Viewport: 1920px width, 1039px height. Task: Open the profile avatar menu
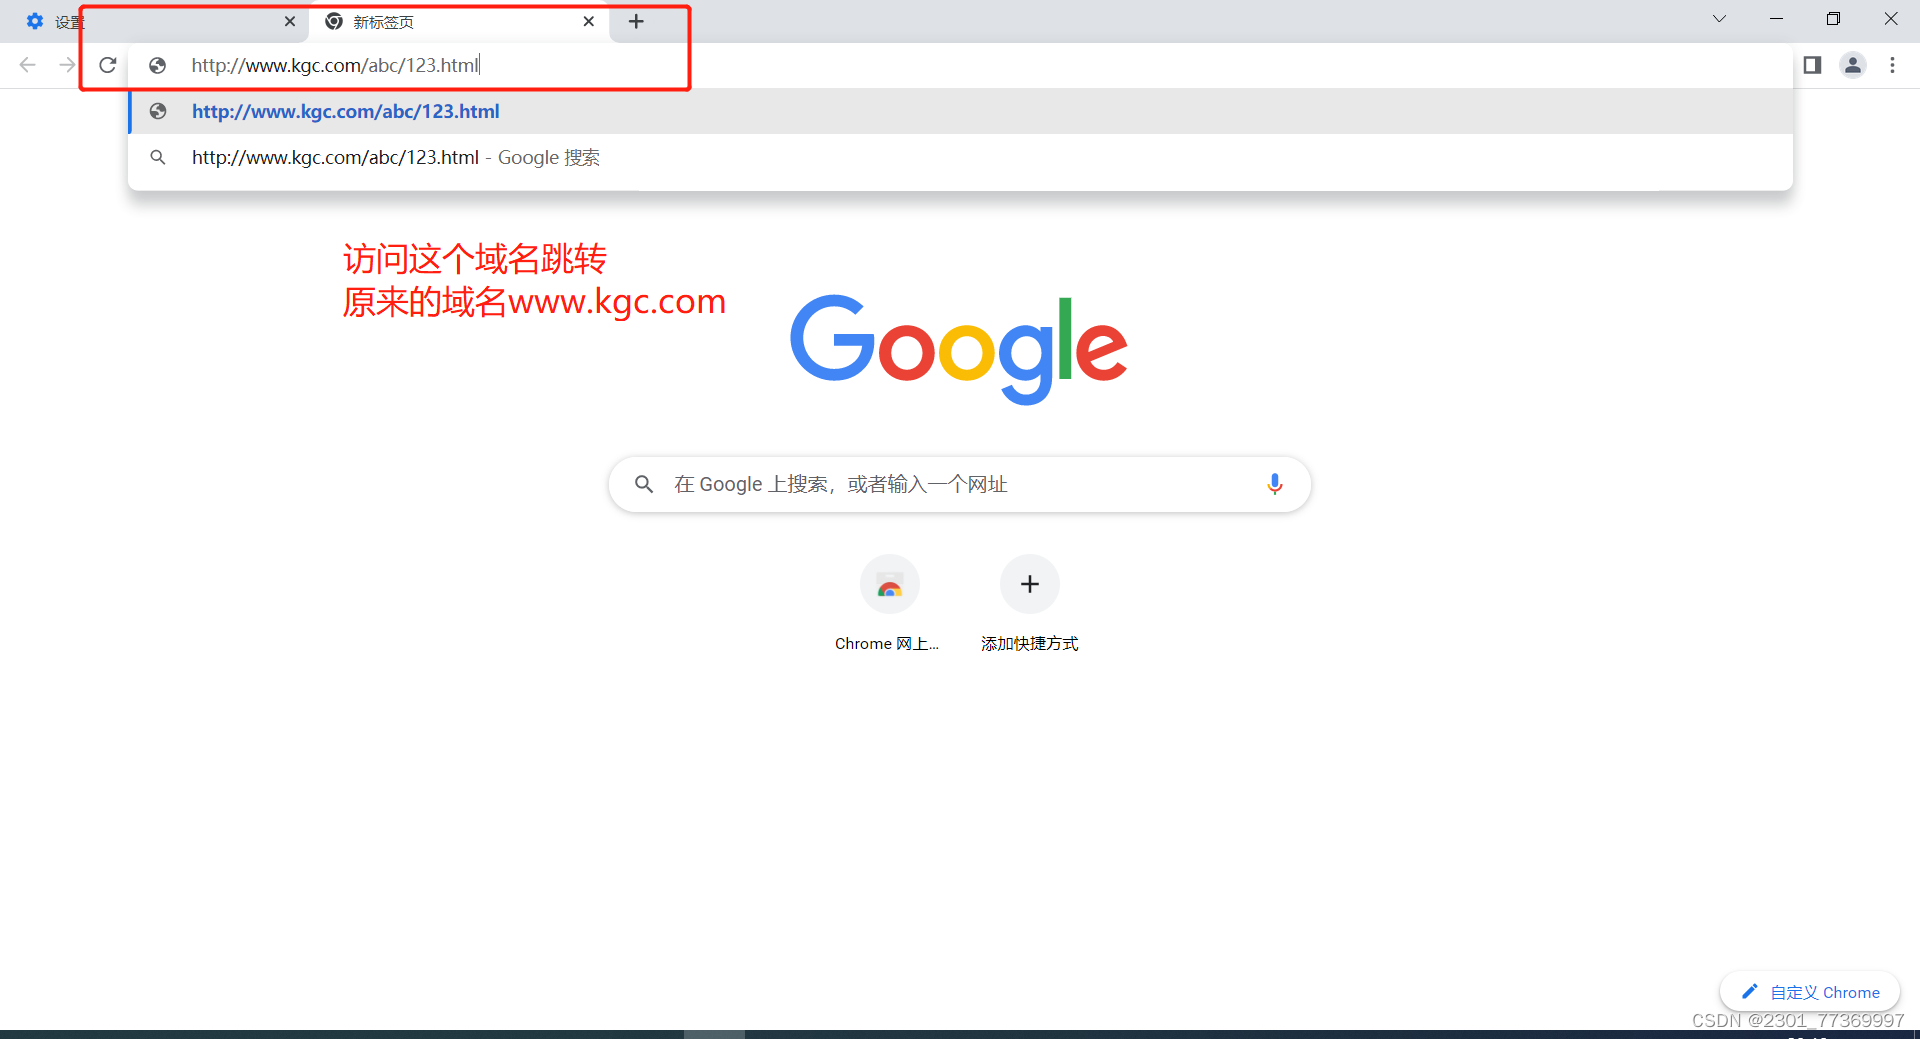click(1853, 65)
